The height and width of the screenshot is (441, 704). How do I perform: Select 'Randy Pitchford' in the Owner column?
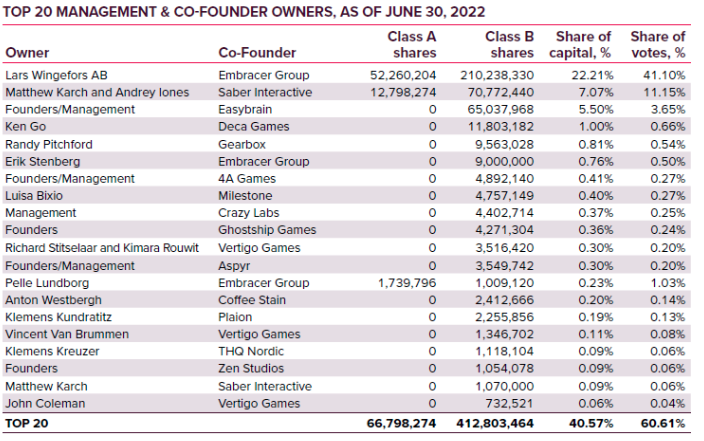click(48, 145)
